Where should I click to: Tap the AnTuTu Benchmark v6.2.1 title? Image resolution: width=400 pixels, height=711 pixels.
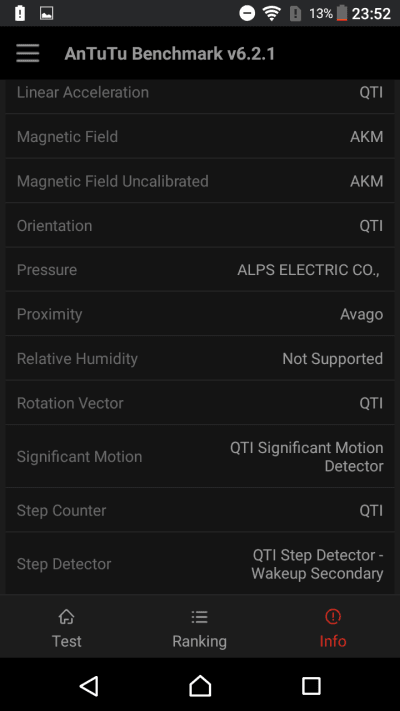(170, 54)
